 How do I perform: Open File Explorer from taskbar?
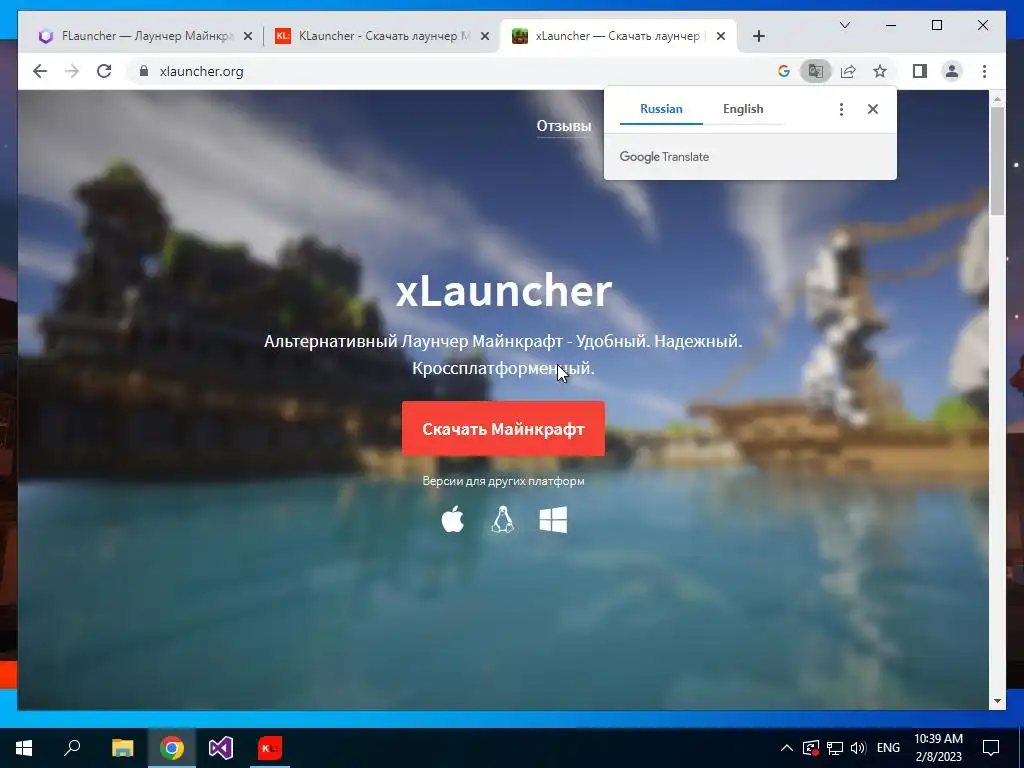[122, 748]
